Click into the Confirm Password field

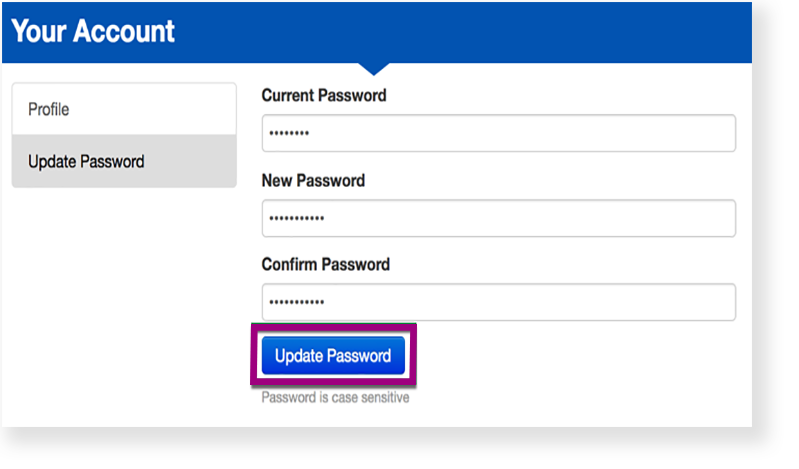(x=498, y=302)
